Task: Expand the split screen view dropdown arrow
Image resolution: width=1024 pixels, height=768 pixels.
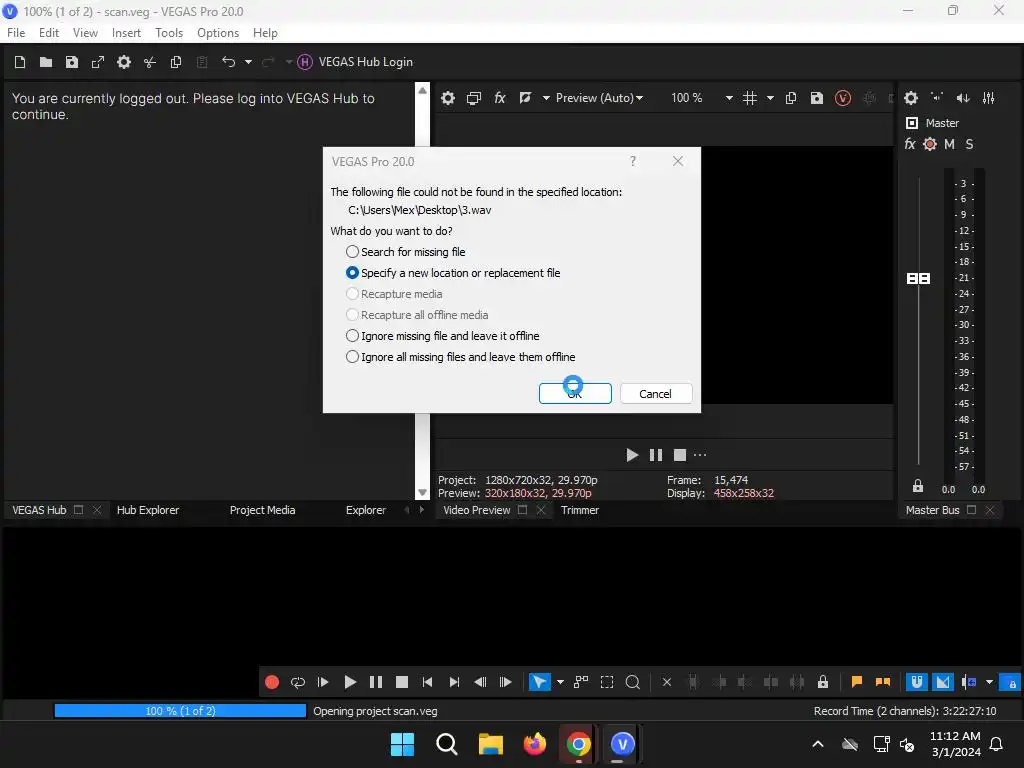Action: [545, 98]
